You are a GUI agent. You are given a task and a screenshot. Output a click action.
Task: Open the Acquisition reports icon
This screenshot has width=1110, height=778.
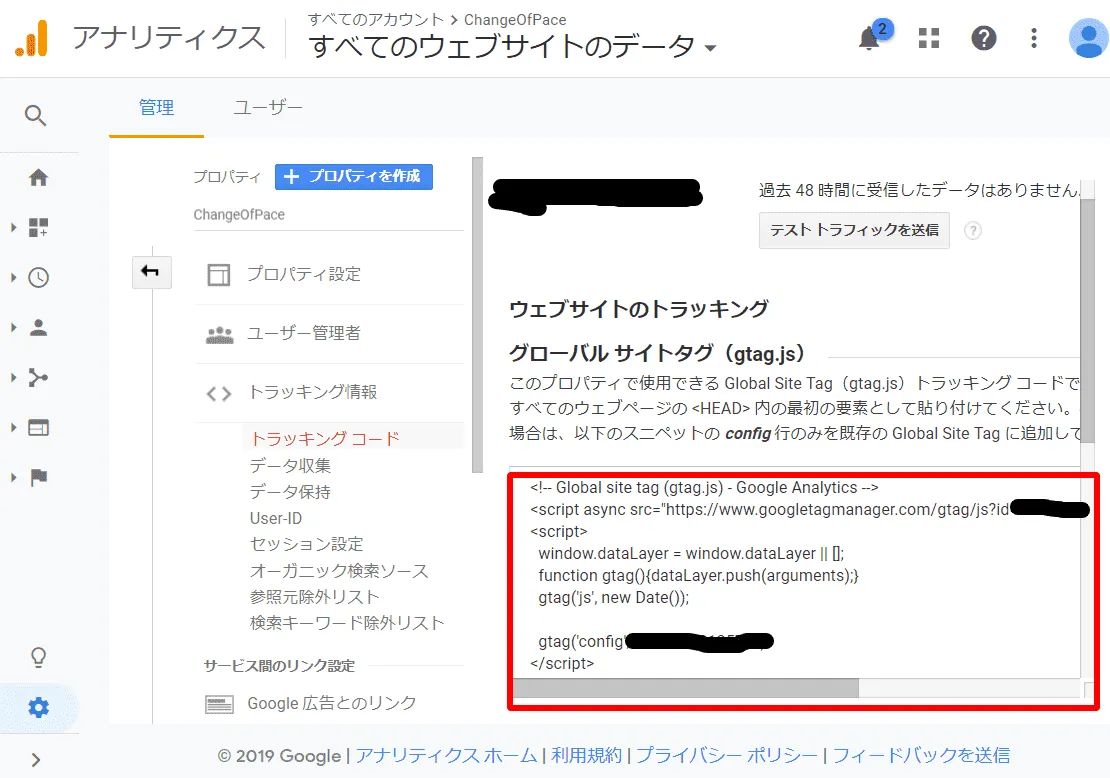click(x=38, y=377)
